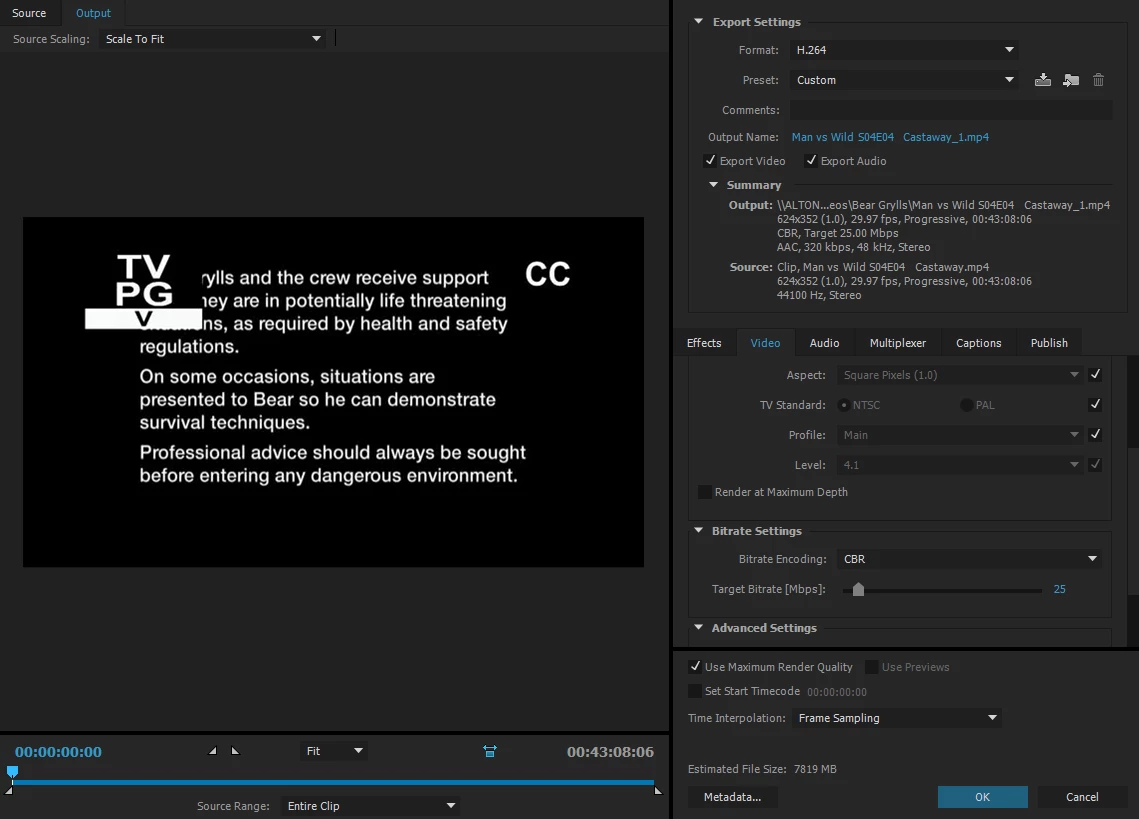Screen dimensions: 1139x819
Task: Collapse the Advanced Settings section
Action: (x=698, y=627)
